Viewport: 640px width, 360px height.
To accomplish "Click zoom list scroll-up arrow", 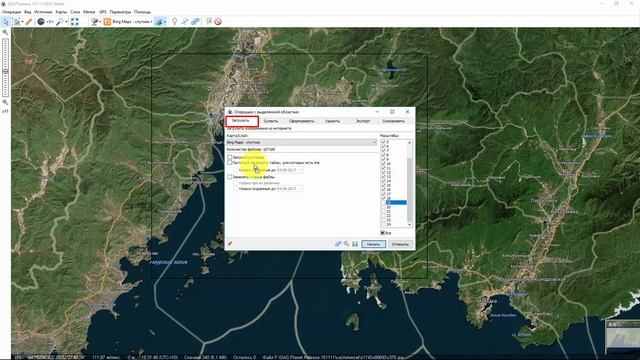I will 409,142.
